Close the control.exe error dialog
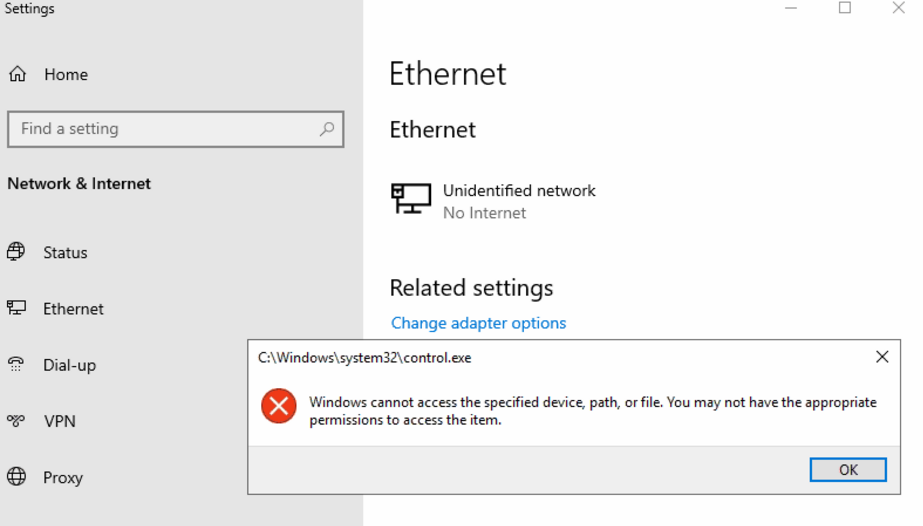This screenshot has width=923, height=526. (881, 357)
